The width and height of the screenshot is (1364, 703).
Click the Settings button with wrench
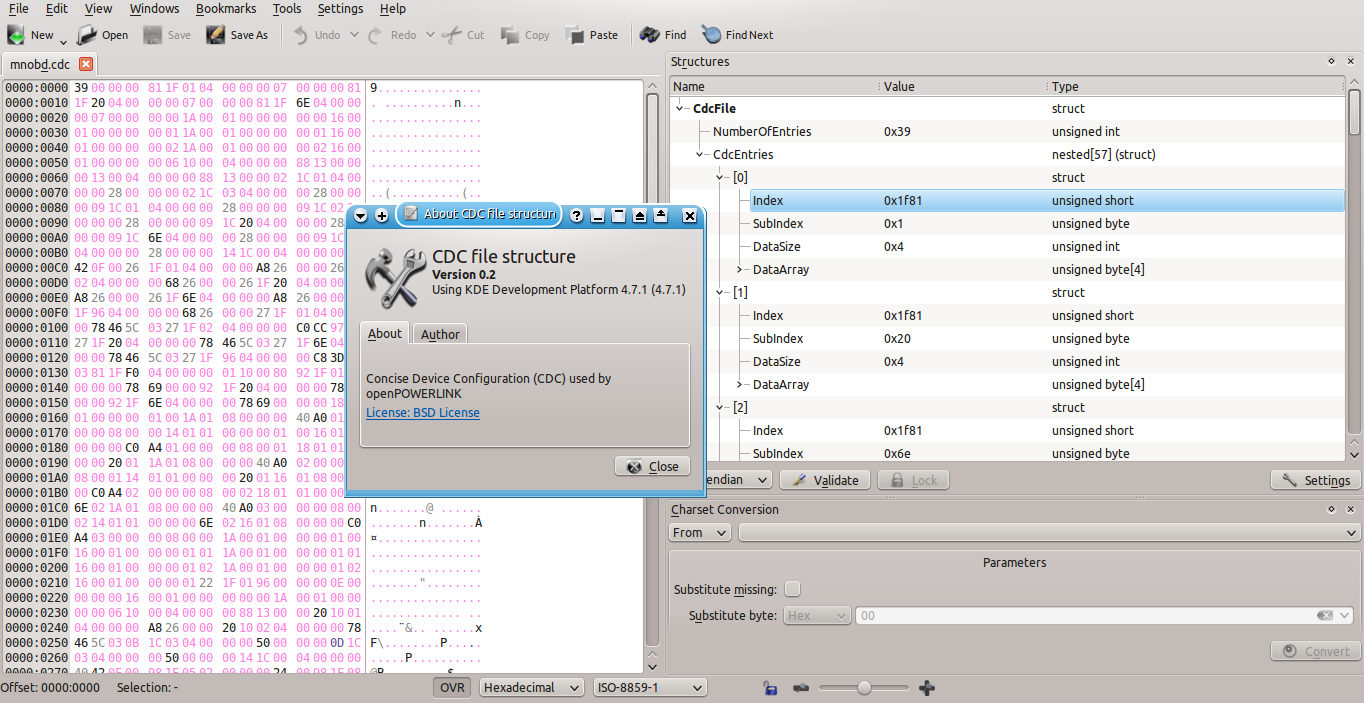[x=1315, y=480]
